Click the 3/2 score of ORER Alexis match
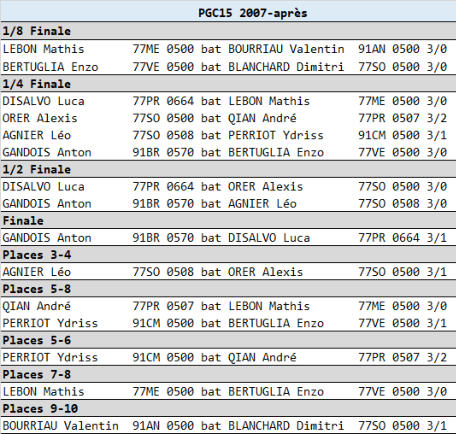The width and height of the screenshot is (456, 434). pos(436,118)
